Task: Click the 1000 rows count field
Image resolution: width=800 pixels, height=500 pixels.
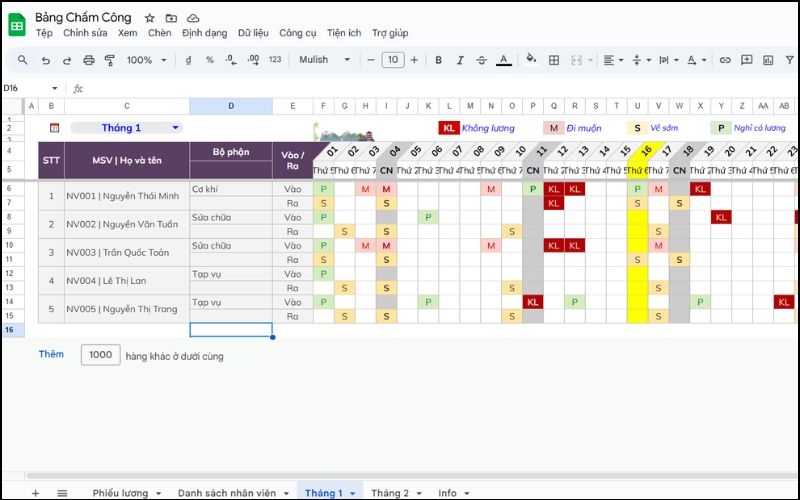Action: point(101,355)
